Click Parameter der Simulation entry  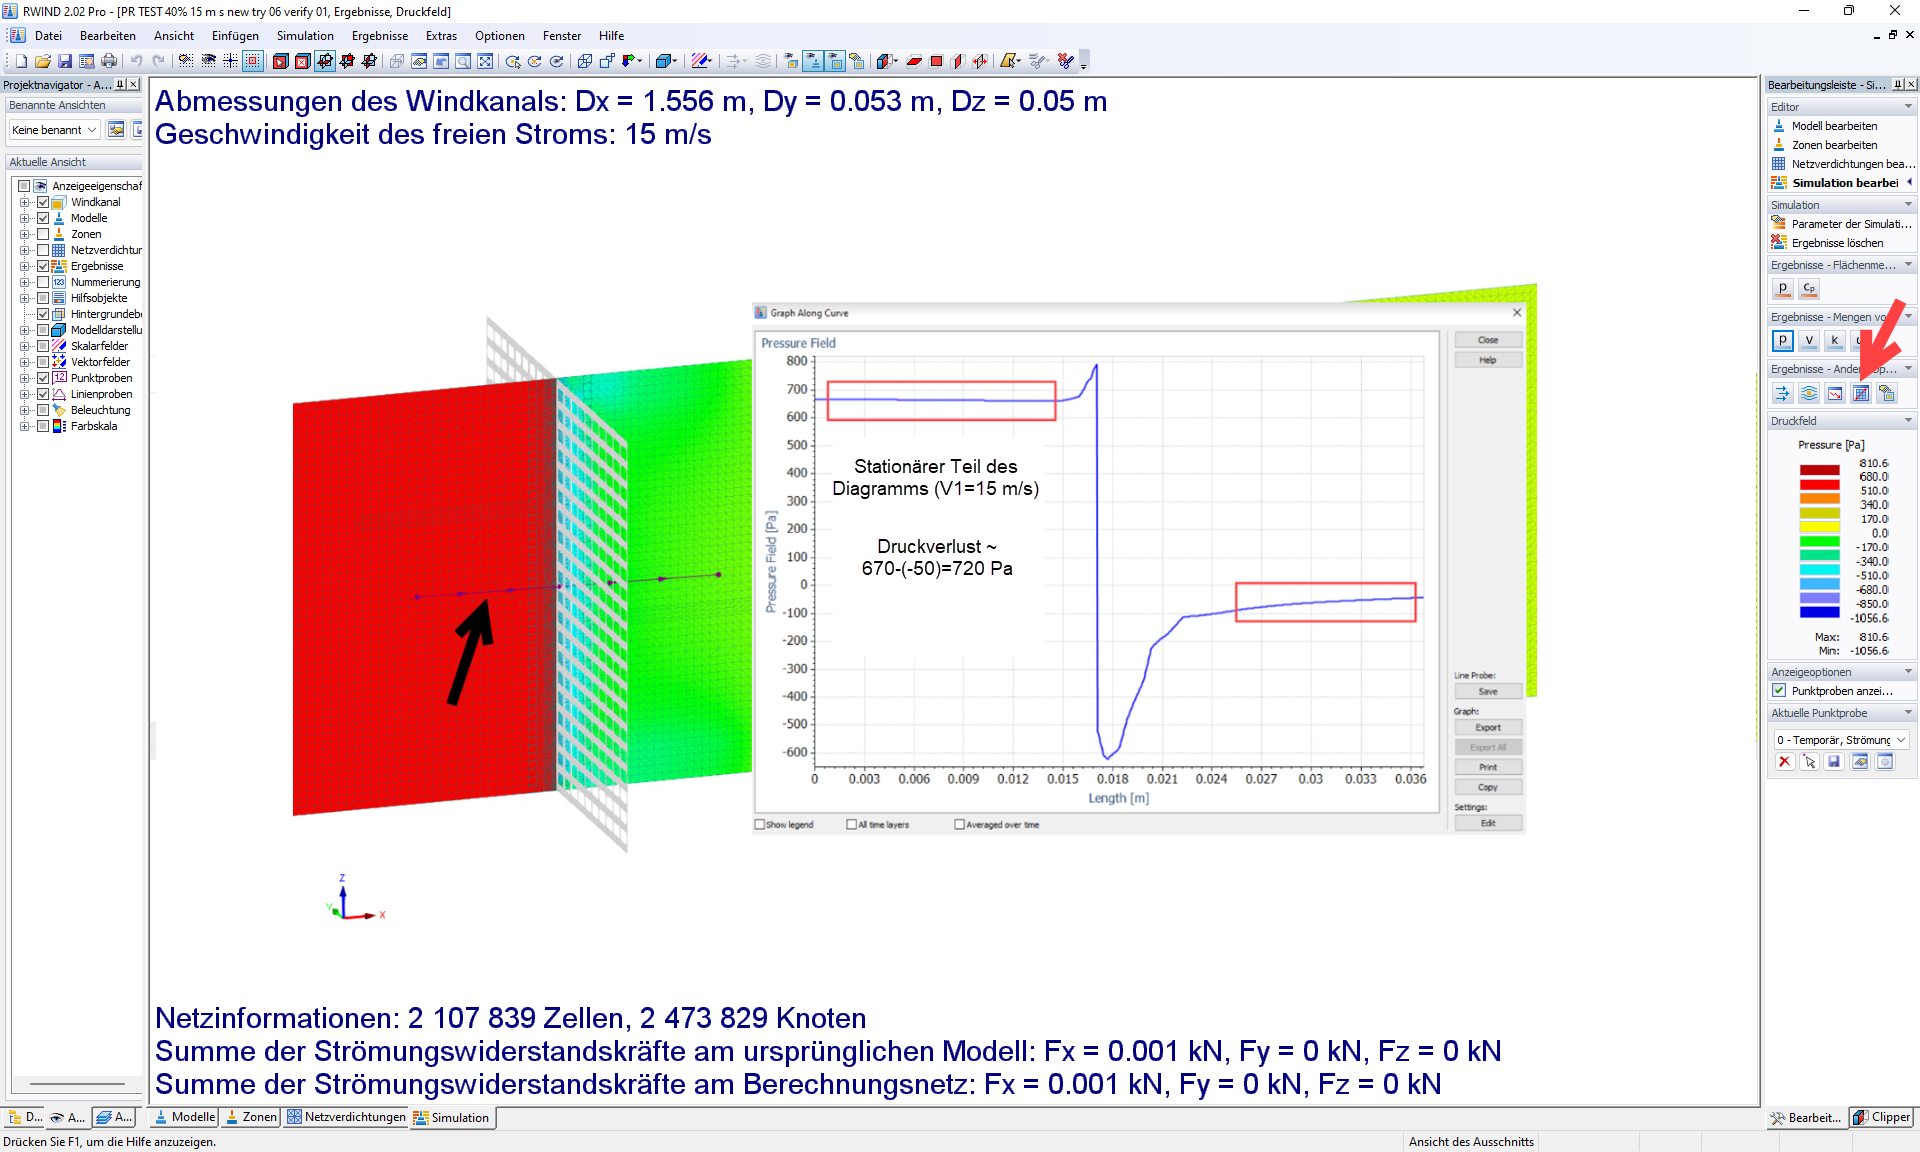1850,224
